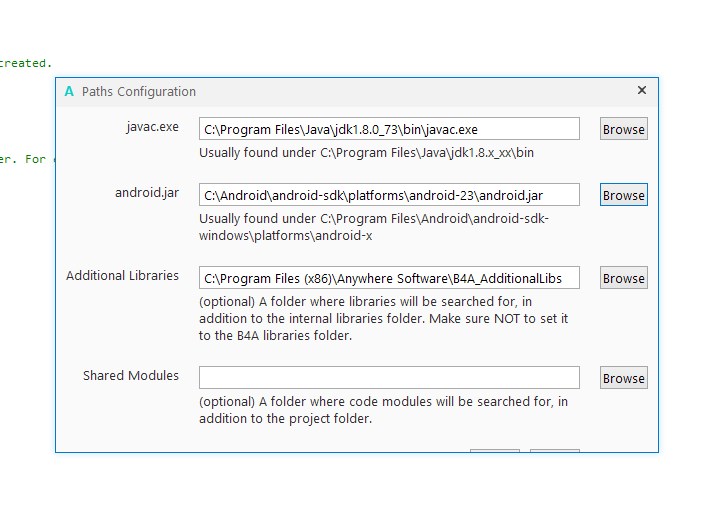The height and width of the screenshot is (526, 706).
Task: Click the javac.exe location hint text
Action: [367, 153]
